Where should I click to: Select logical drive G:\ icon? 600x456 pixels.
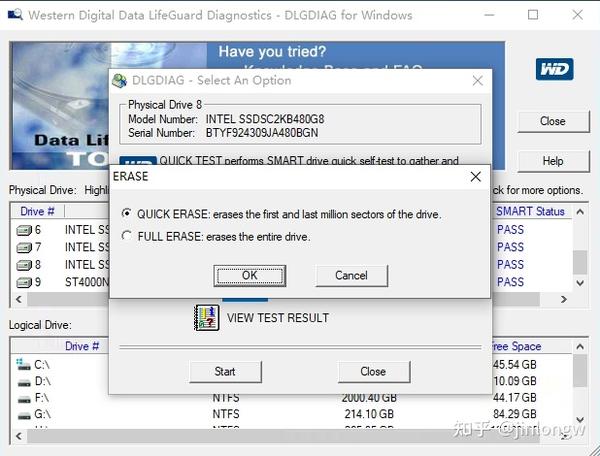[x=24, y=416]
